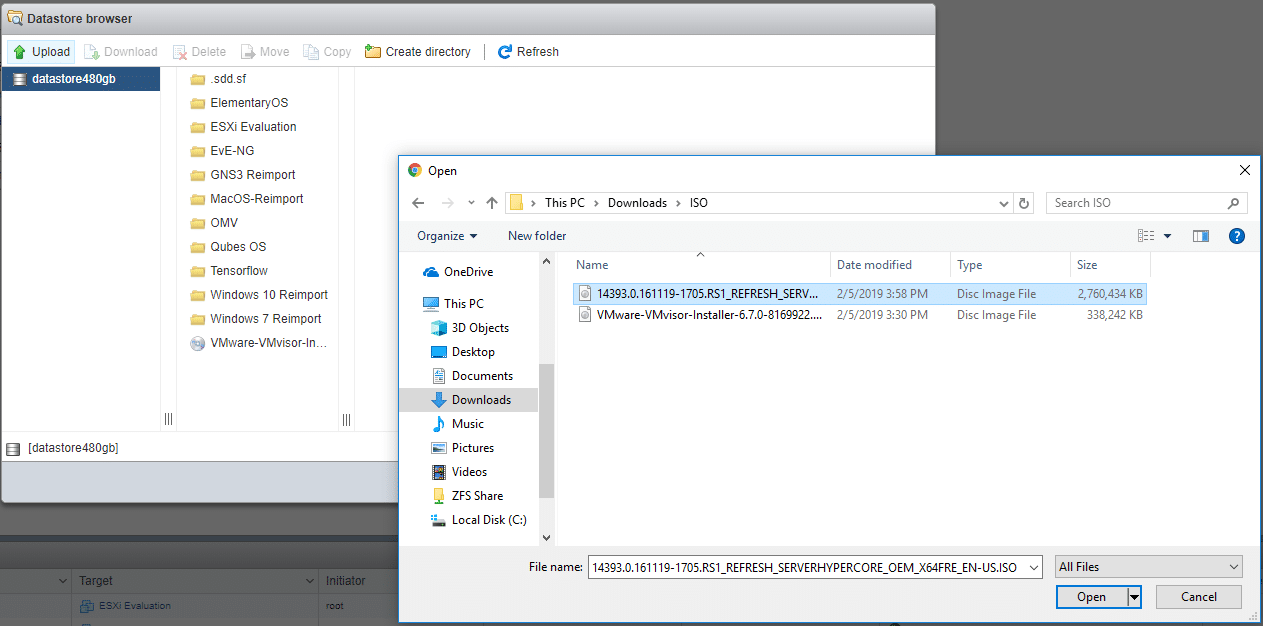Image resolution: width=1263 pixels, height=626 pixels.
Task: Click the Back arrow in Open dialog
Action: point(419,203)
